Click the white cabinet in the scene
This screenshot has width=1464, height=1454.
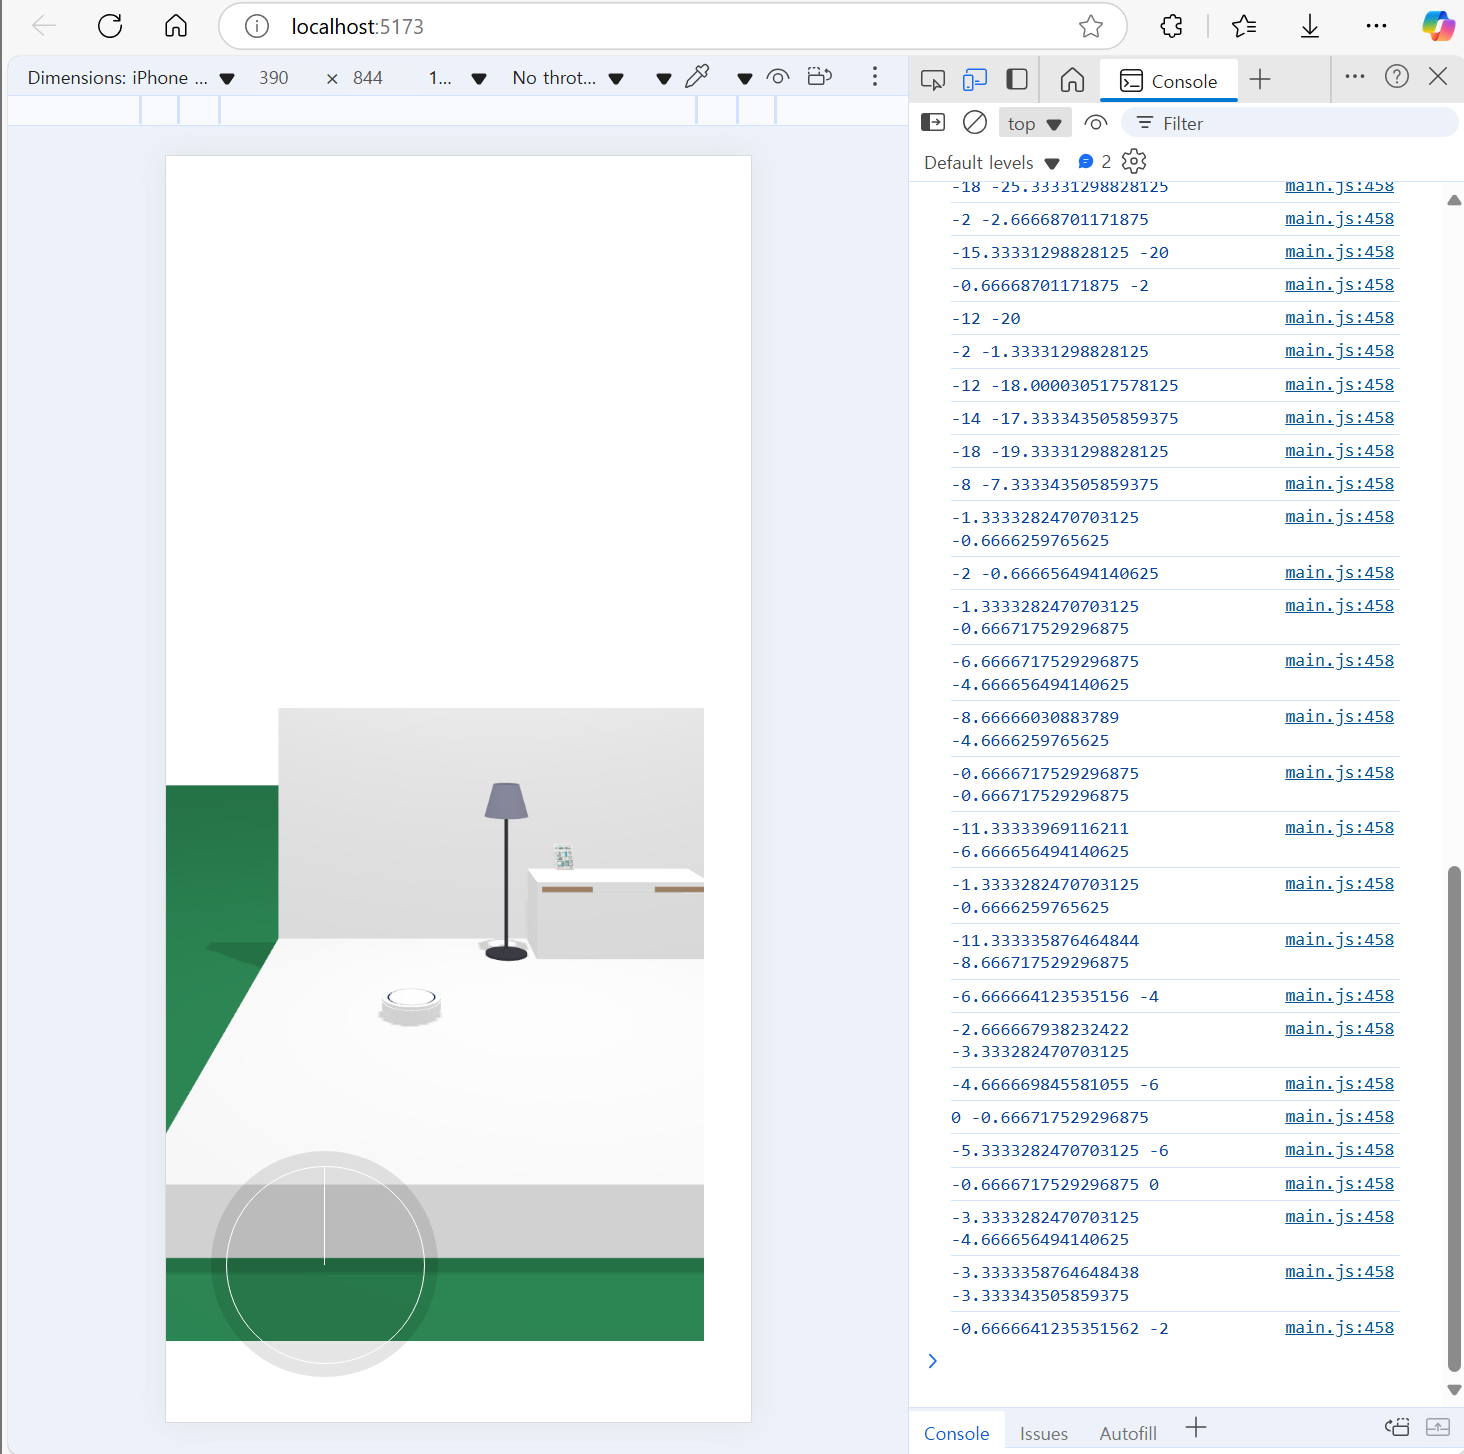click(x=616, y=914)
